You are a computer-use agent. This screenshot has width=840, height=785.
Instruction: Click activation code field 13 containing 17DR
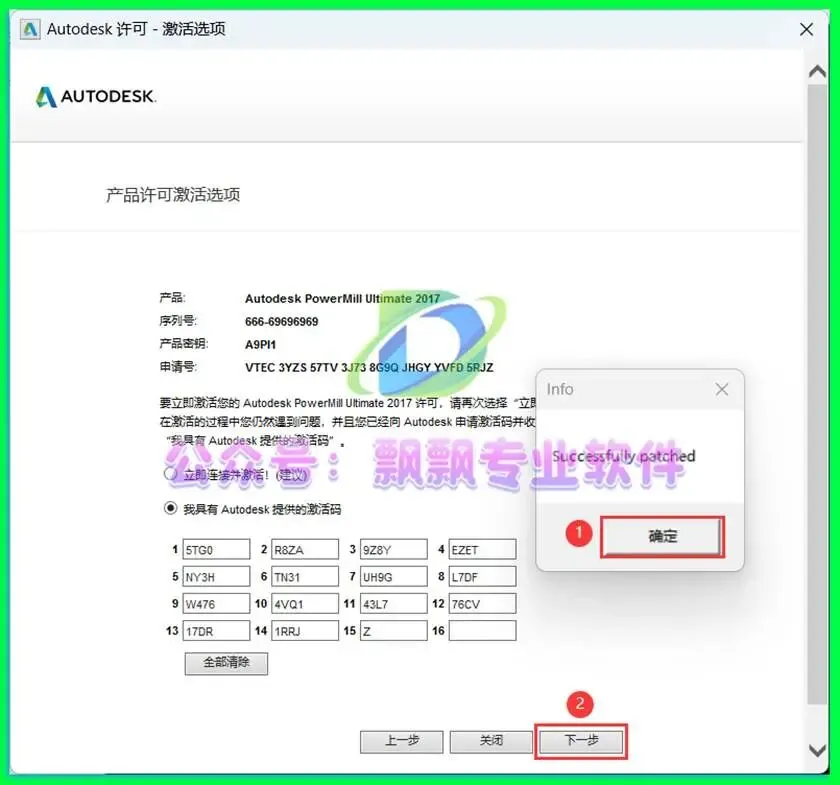pos(216,631)
